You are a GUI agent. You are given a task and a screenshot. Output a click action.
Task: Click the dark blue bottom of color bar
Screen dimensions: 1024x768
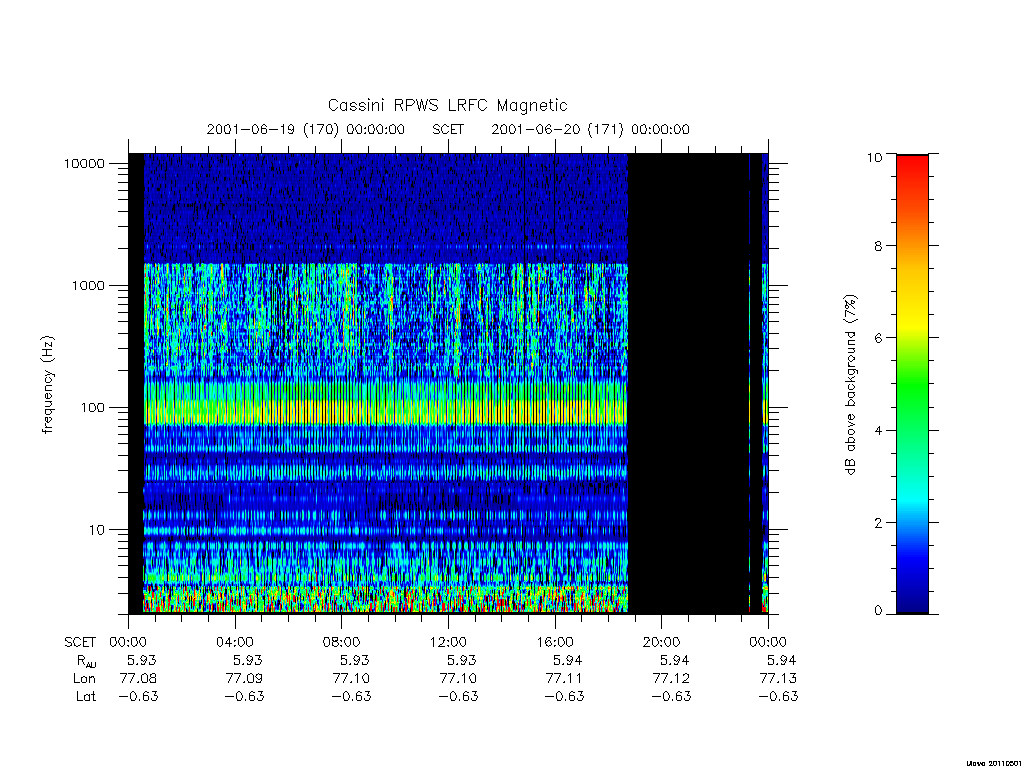point(912,601)
